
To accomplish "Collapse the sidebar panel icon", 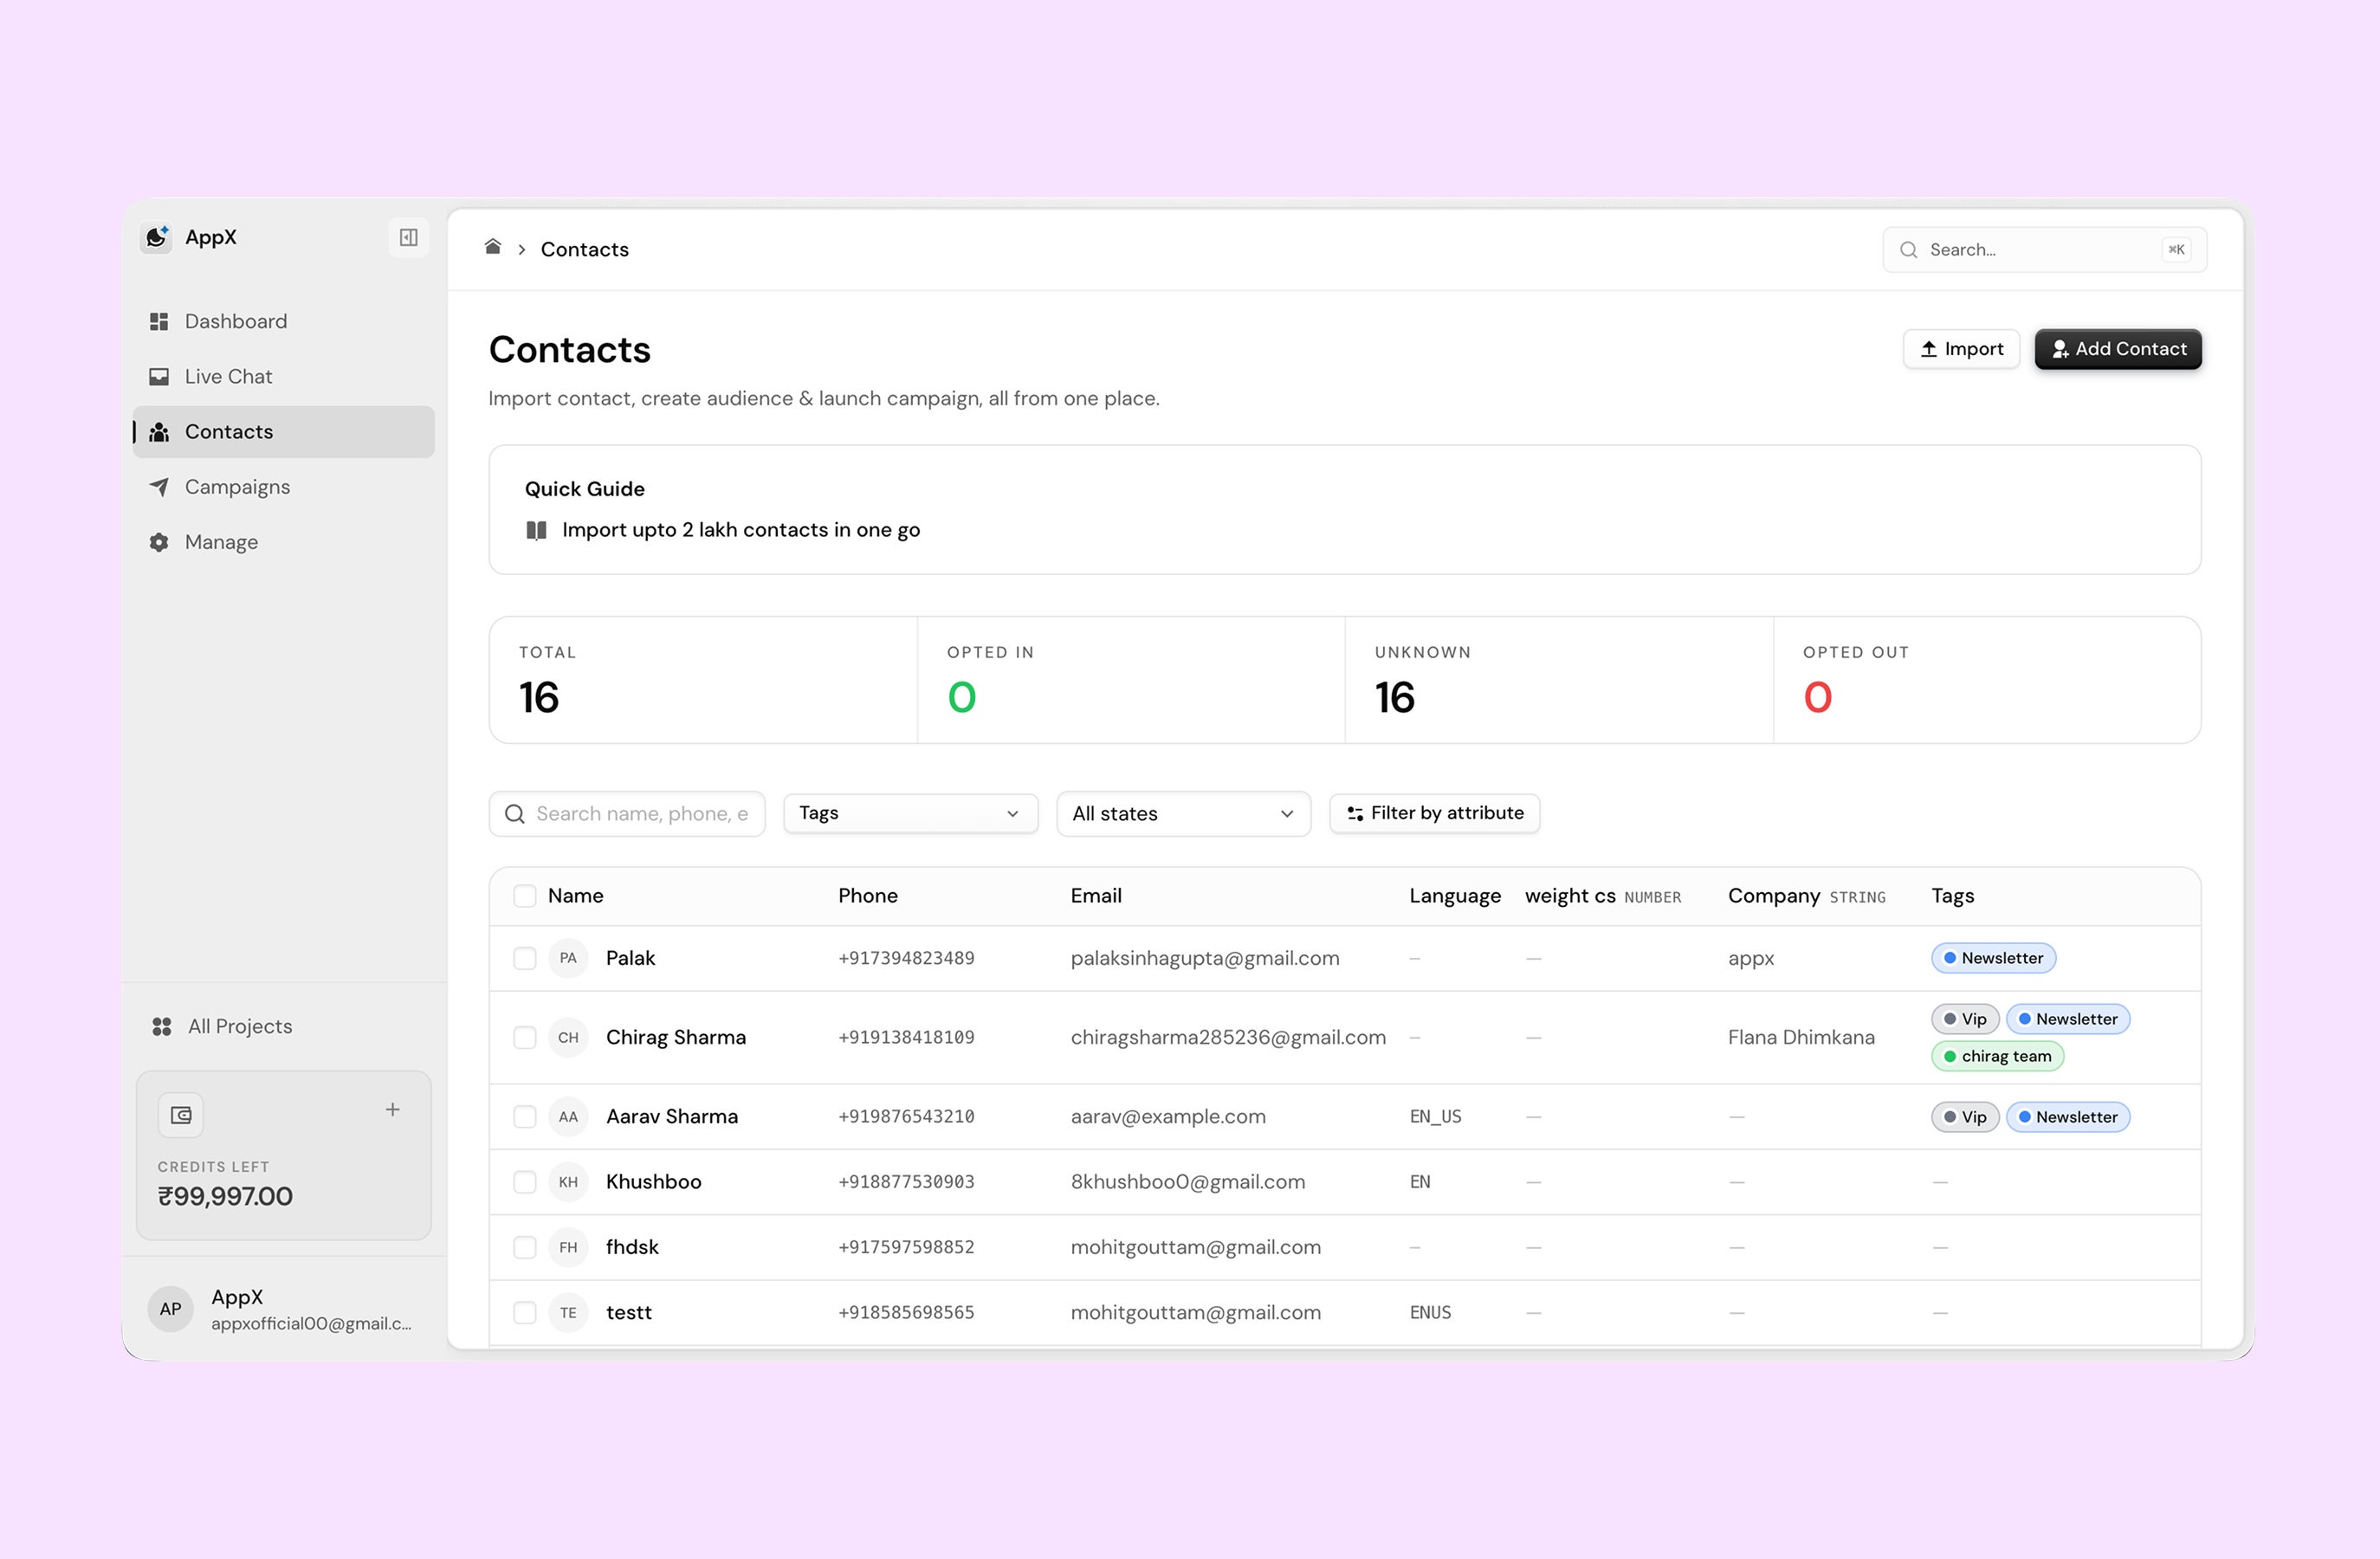I will pyautogui.click(x=408, y=237).
